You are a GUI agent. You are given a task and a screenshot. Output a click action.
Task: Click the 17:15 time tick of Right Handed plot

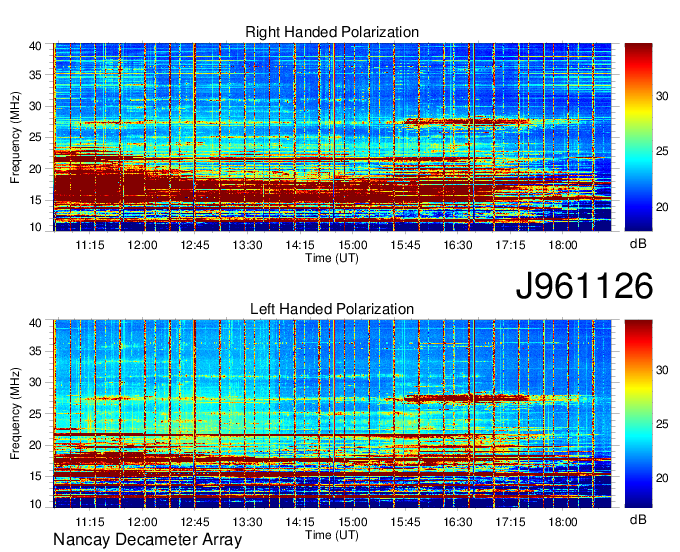510,245
